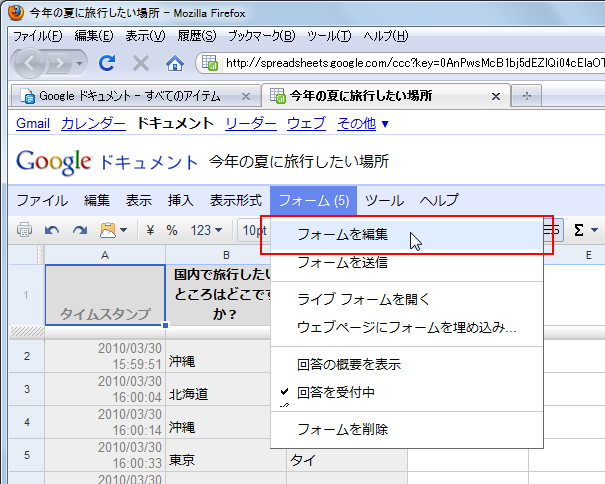Open the Gmail link
The height and width of the screenshot is (484, 605).
pos(33,124)
